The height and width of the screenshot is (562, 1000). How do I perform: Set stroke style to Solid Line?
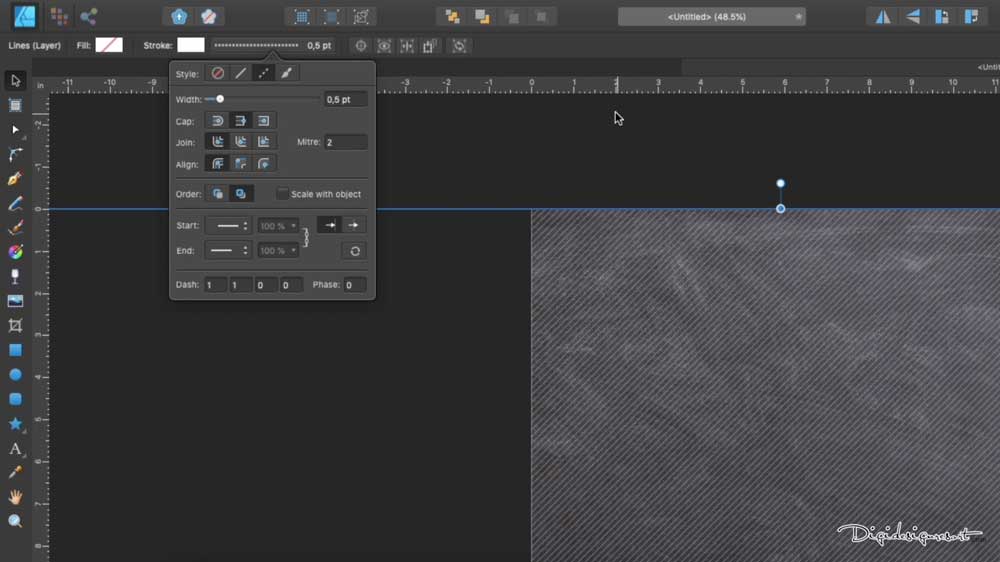[x=240, y=73]
